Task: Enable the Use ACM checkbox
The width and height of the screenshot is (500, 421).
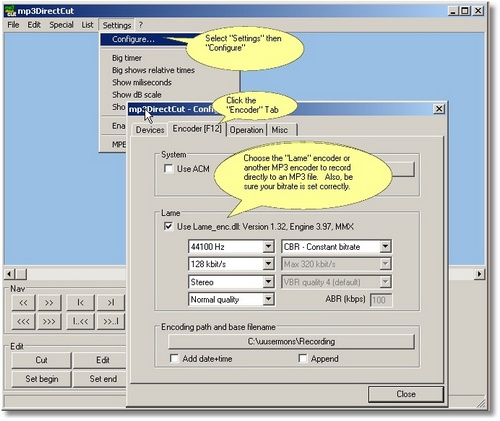Action: [x=169, y=169]
